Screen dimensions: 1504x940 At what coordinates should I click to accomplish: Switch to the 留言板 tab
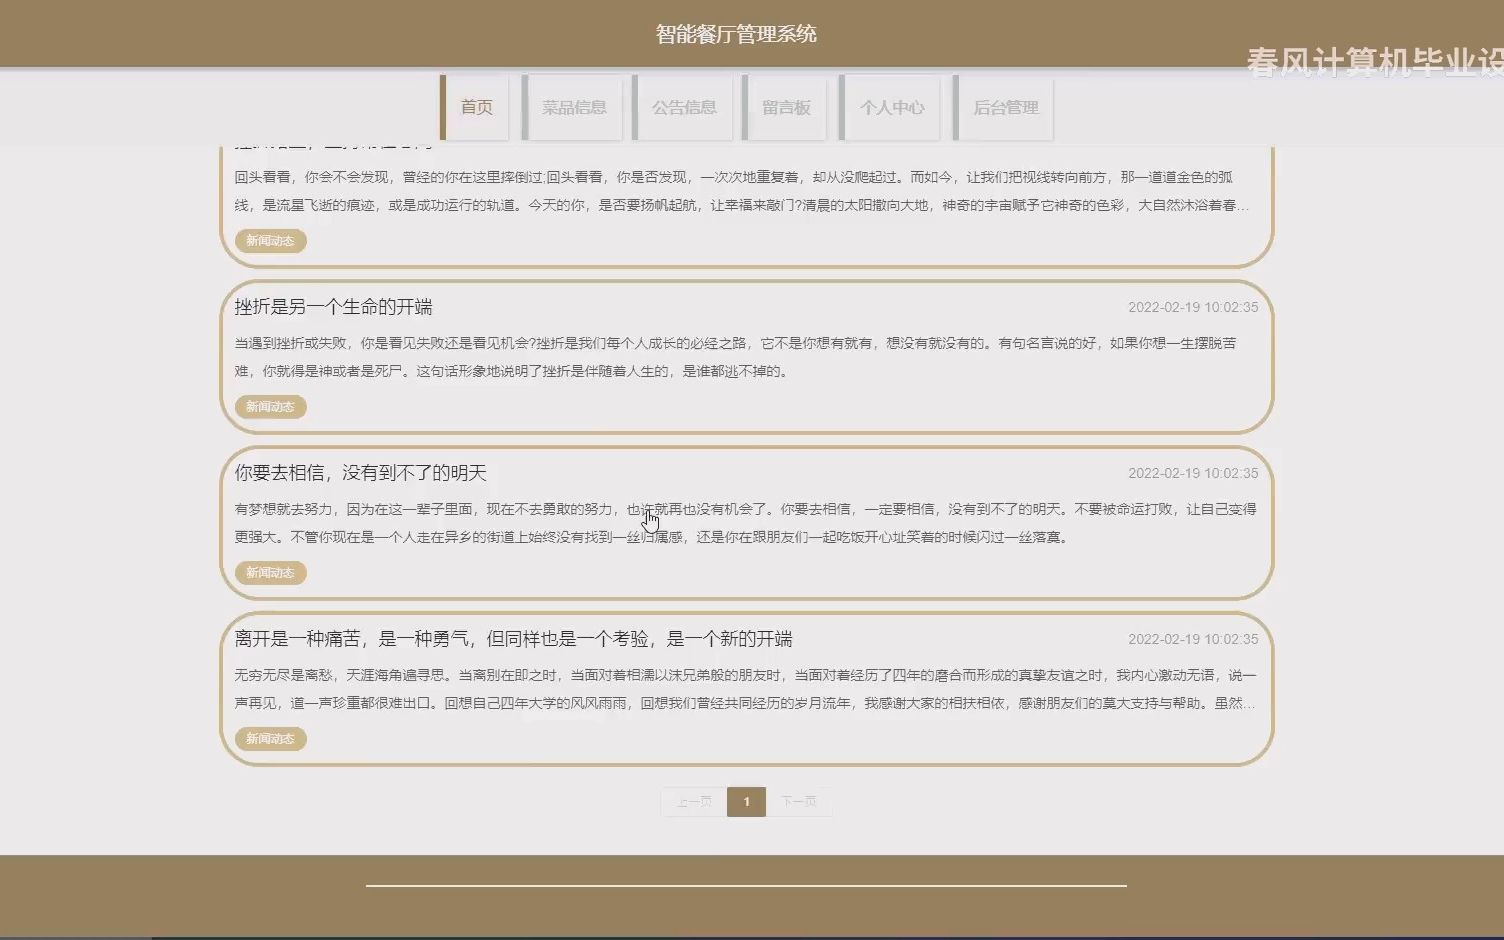pos(786,107)
